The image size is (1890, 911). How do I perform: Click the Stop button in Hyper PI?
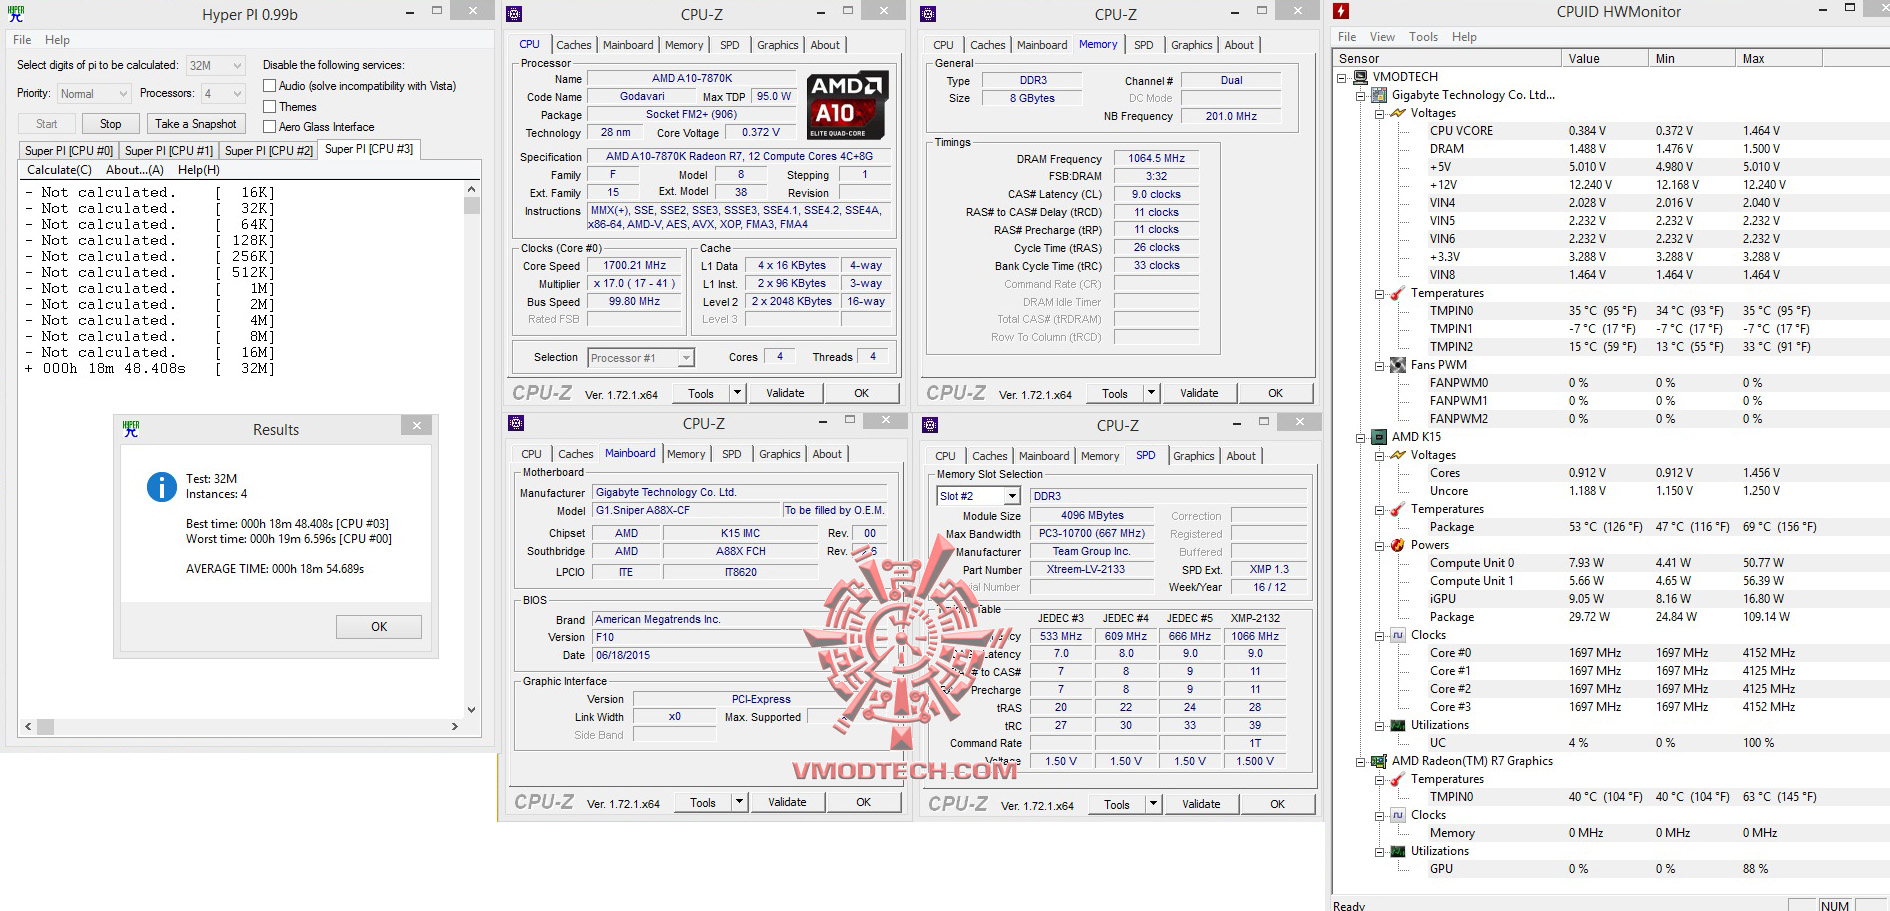click(111, 124)
